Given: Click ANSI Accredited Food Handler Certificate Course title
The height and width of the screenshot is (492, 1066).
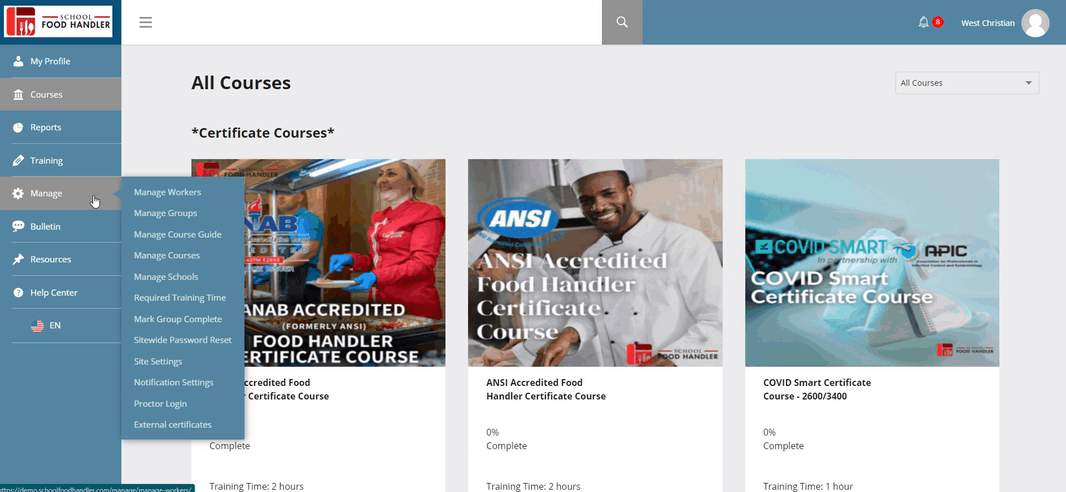Looking at the screenshot, I should [546, 389].
